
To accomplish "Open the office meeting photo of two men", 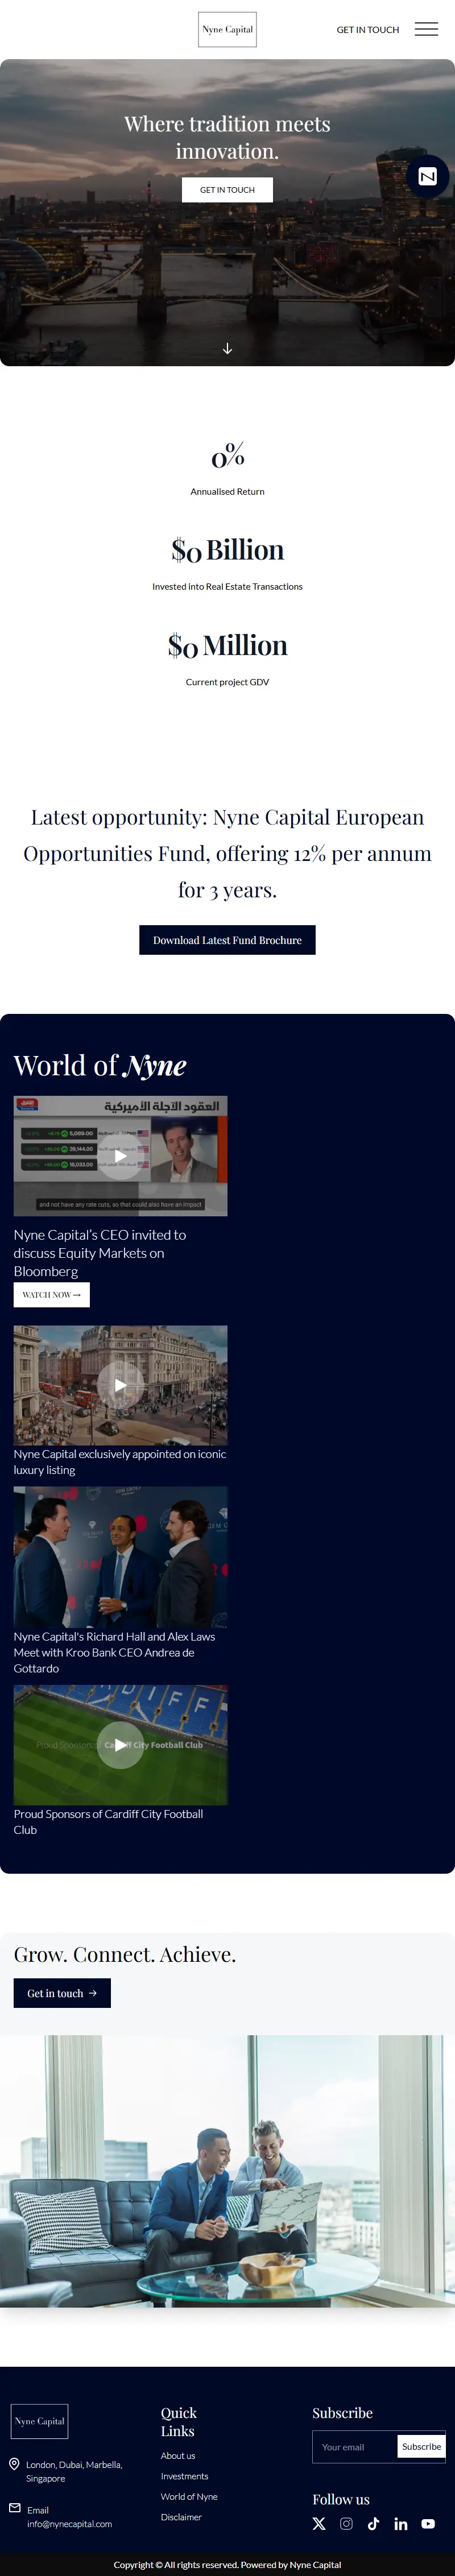I will pyautogui.click(x=227, y=2171).
